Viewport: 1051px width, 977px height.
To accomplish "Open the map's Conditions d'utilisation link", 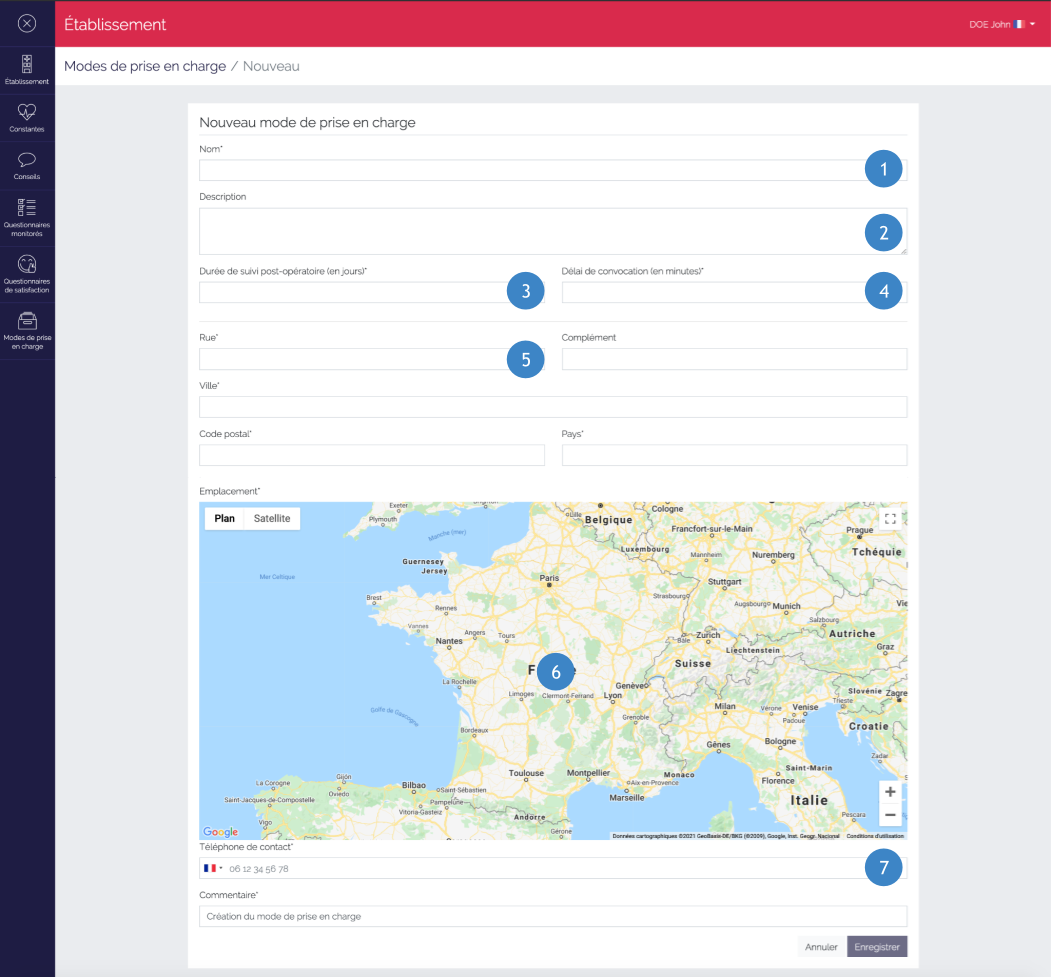I will coord(876,834).
